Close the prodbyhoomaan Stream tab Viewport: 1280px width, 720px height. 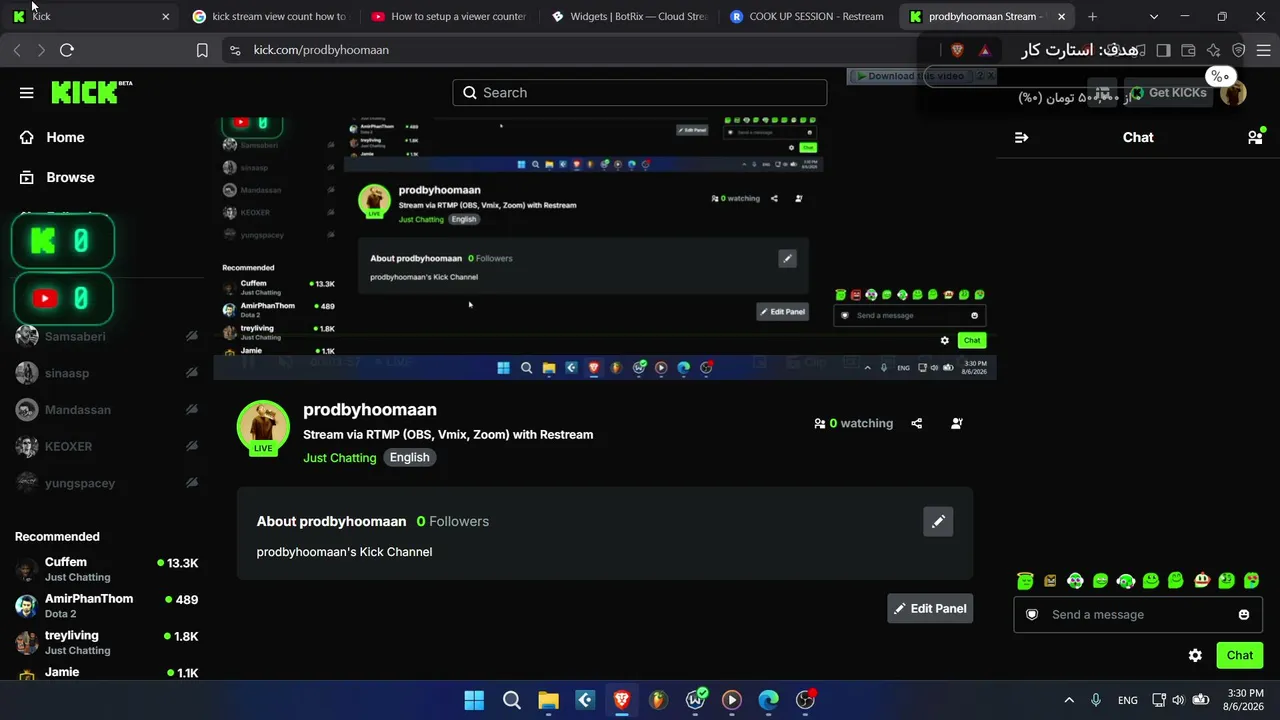[x=1061, y=17]
